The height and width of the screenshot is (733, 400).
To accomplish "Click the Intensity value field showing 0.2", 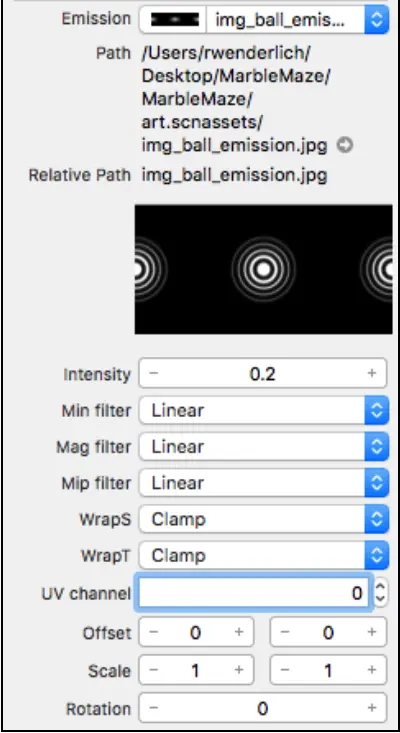I will click(x=263, y=374).
